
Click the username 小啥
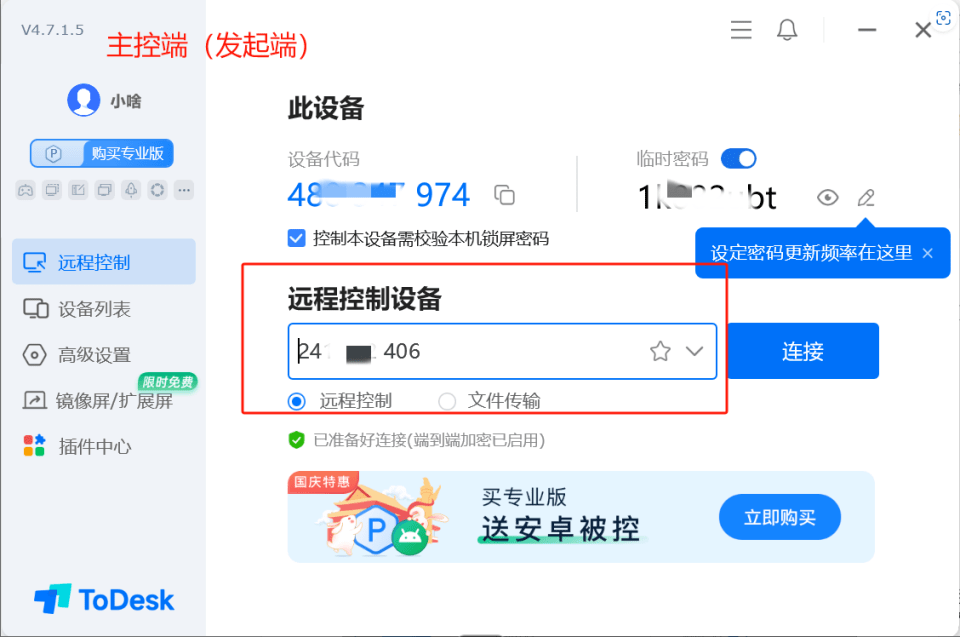(126, 100)
